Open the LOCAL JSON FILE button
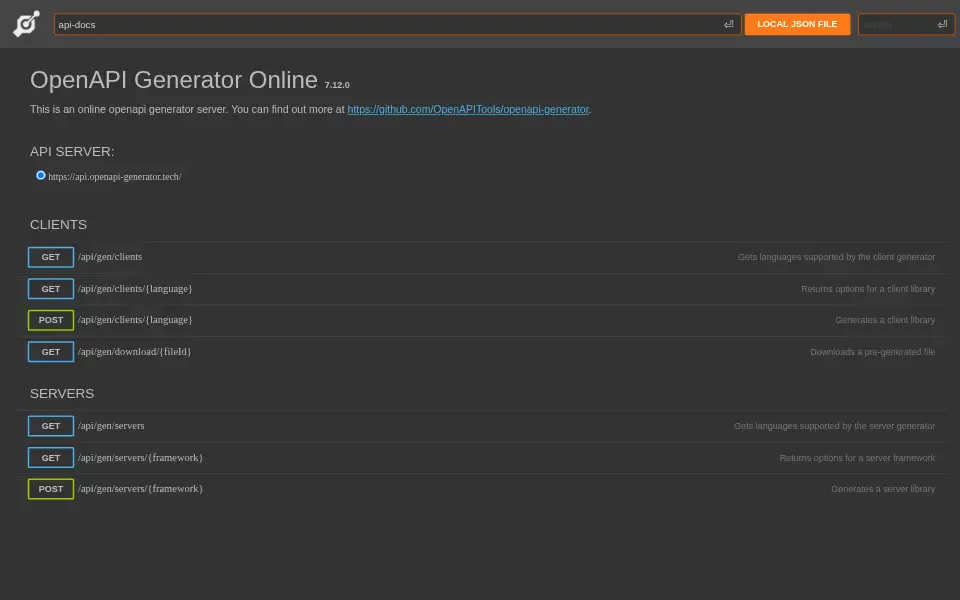 797,24
